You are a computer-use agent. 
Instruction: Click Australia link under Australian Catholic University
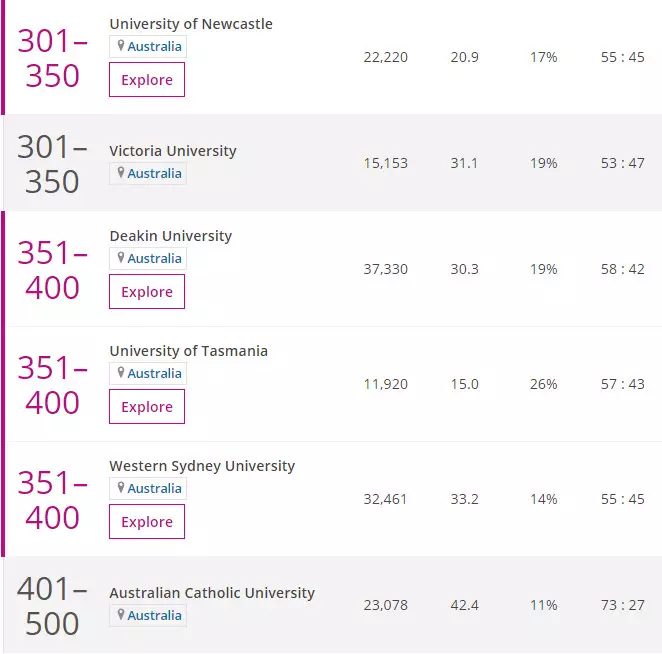(x=154, y=615)
